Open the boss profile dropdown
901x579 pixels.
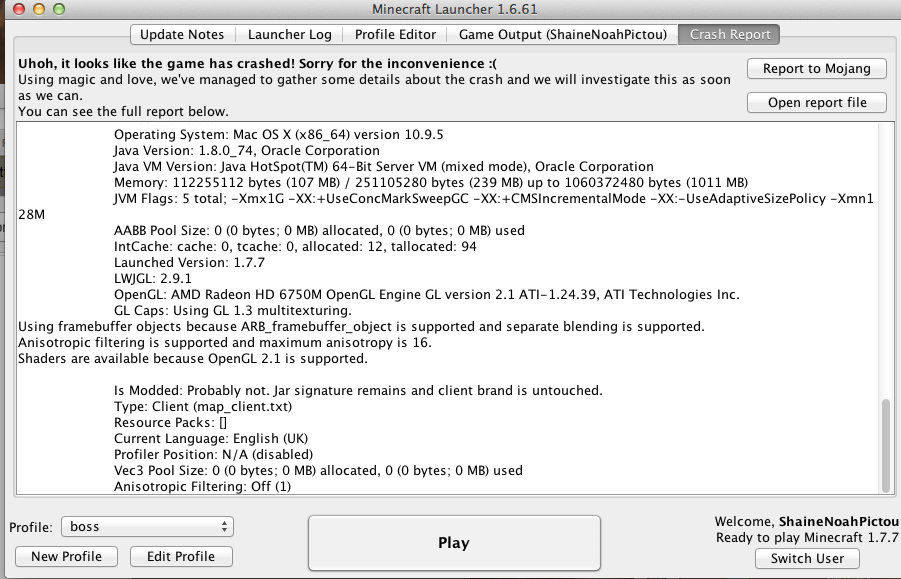click(147, 527)
